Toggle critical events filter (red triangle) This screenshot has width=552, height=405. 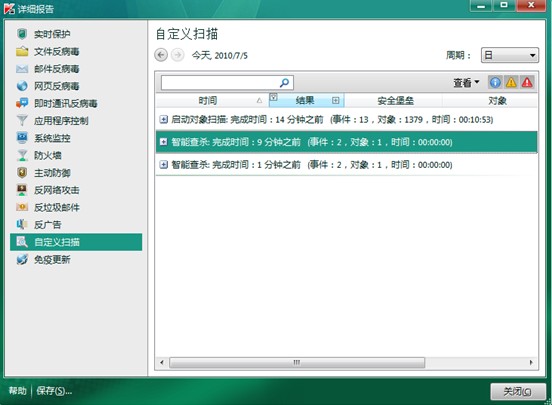(527, 82)
